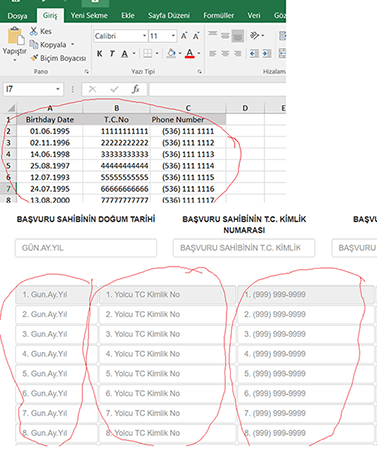Click the text orientation icon

pyautogui.click(x=255, y=35)
